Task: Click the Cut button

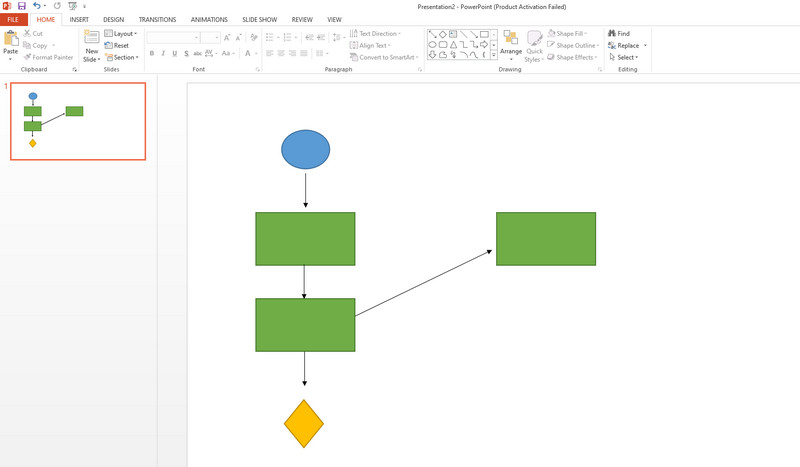Action: (x=33, y=33)
